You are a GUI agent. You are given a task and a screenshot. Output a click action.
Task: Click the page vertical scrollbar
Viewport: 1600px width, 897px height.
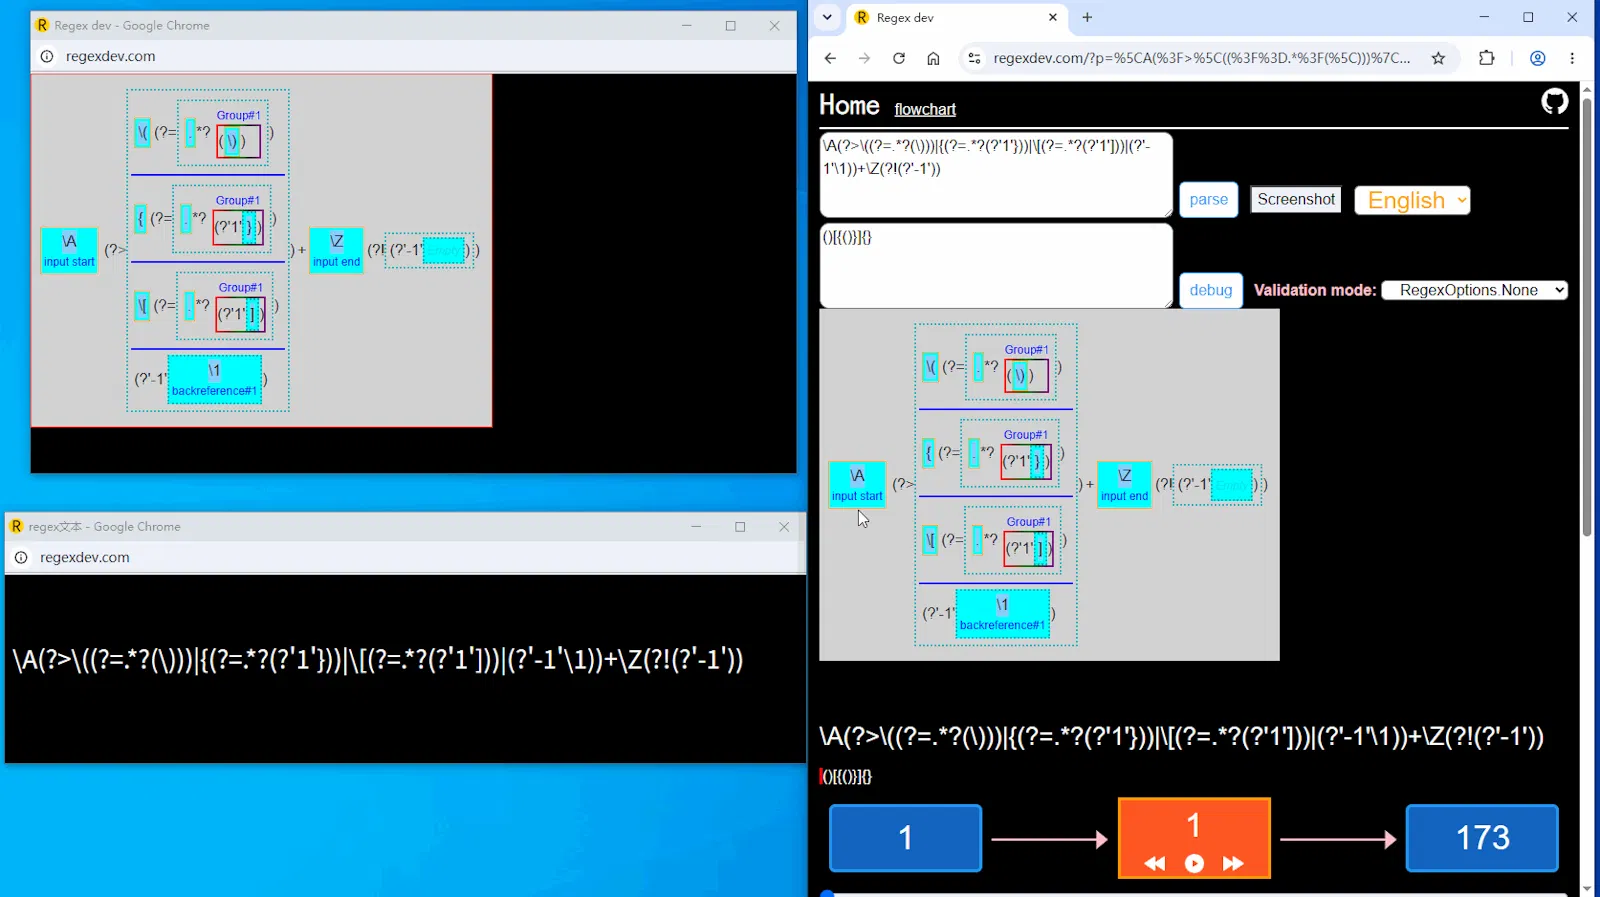(x=1586, y=318)
